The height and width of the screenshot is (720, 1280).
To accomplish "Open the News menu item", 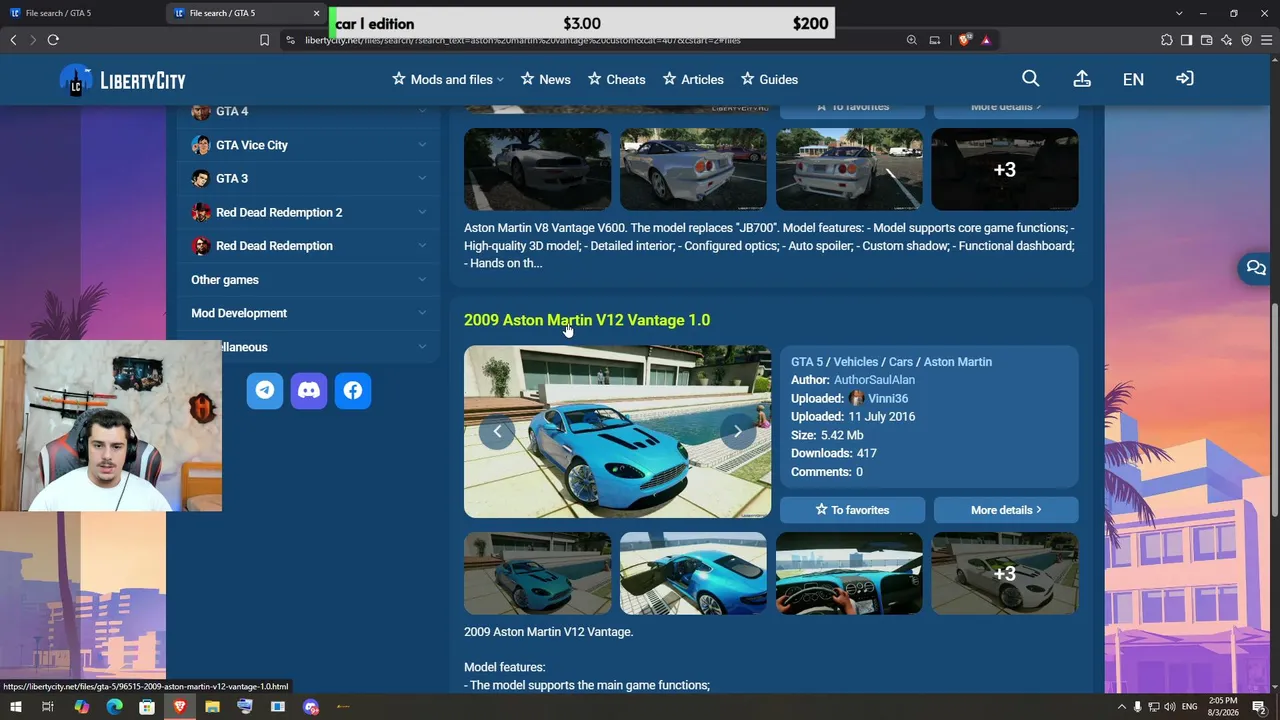I will tap(545, 79).
